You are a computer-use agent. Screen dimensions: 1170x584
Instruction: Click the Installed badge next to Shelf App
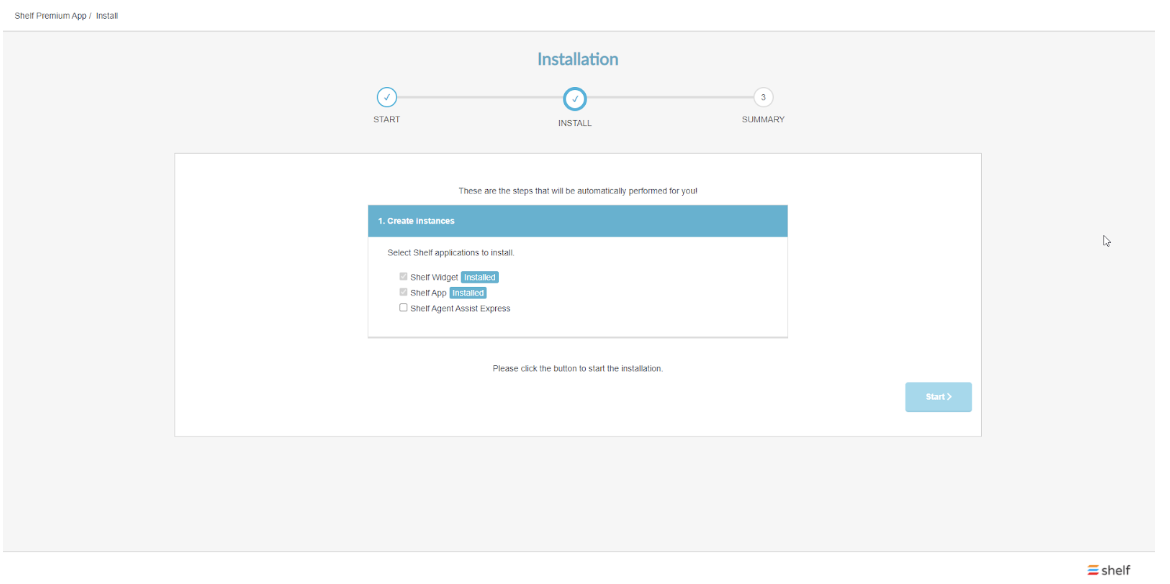pyautogui.click(x=468, y=293)
